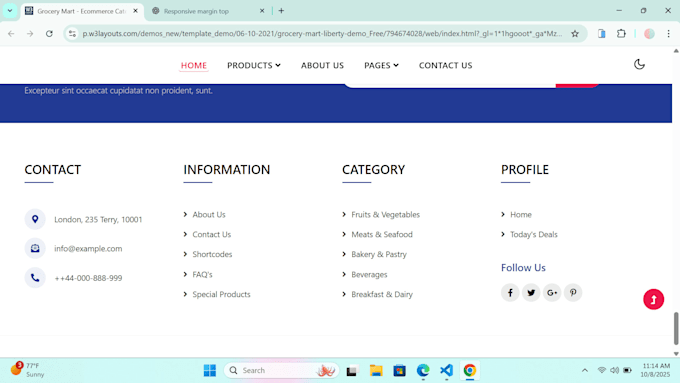Go to HOME in the navigation
The width and height of the screenshot is (680, 383).
coord(194,65)
